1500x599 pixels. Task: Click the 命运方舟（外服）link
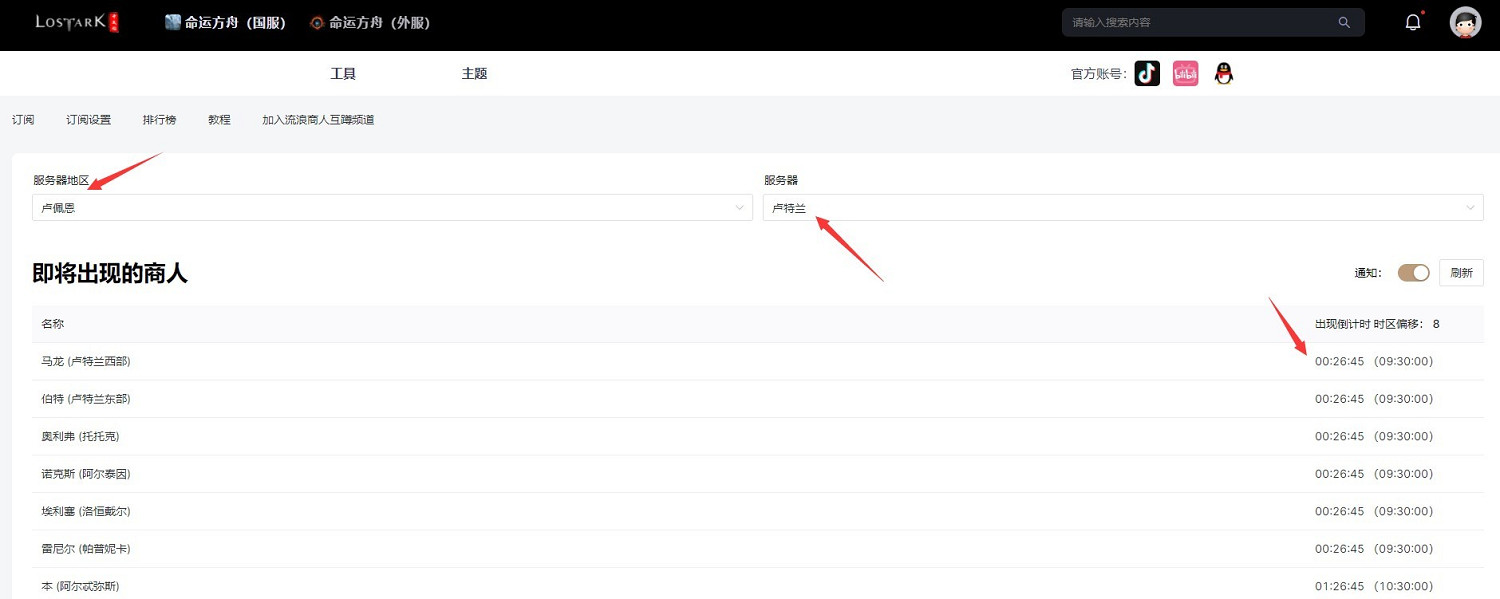(x=370, y=22)
